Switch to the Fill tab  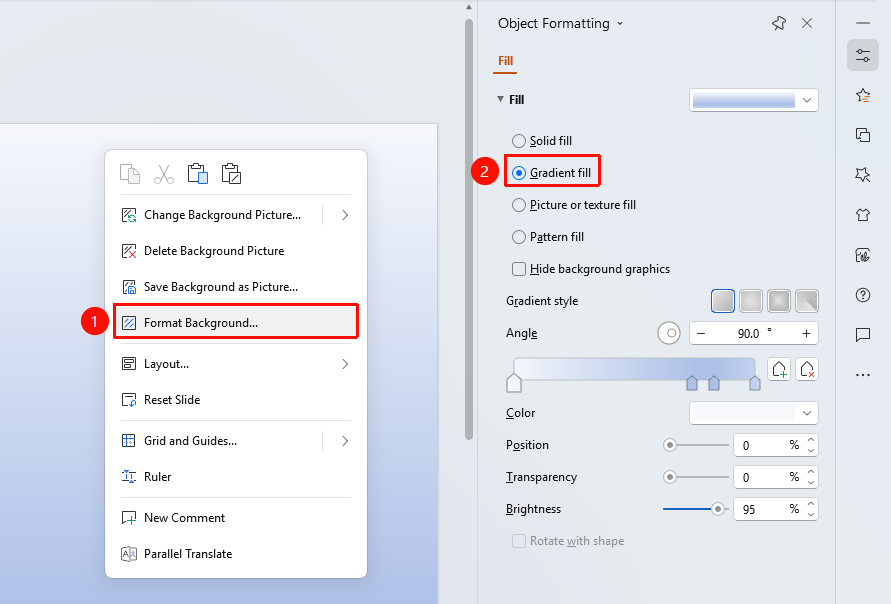coord(505,61)
